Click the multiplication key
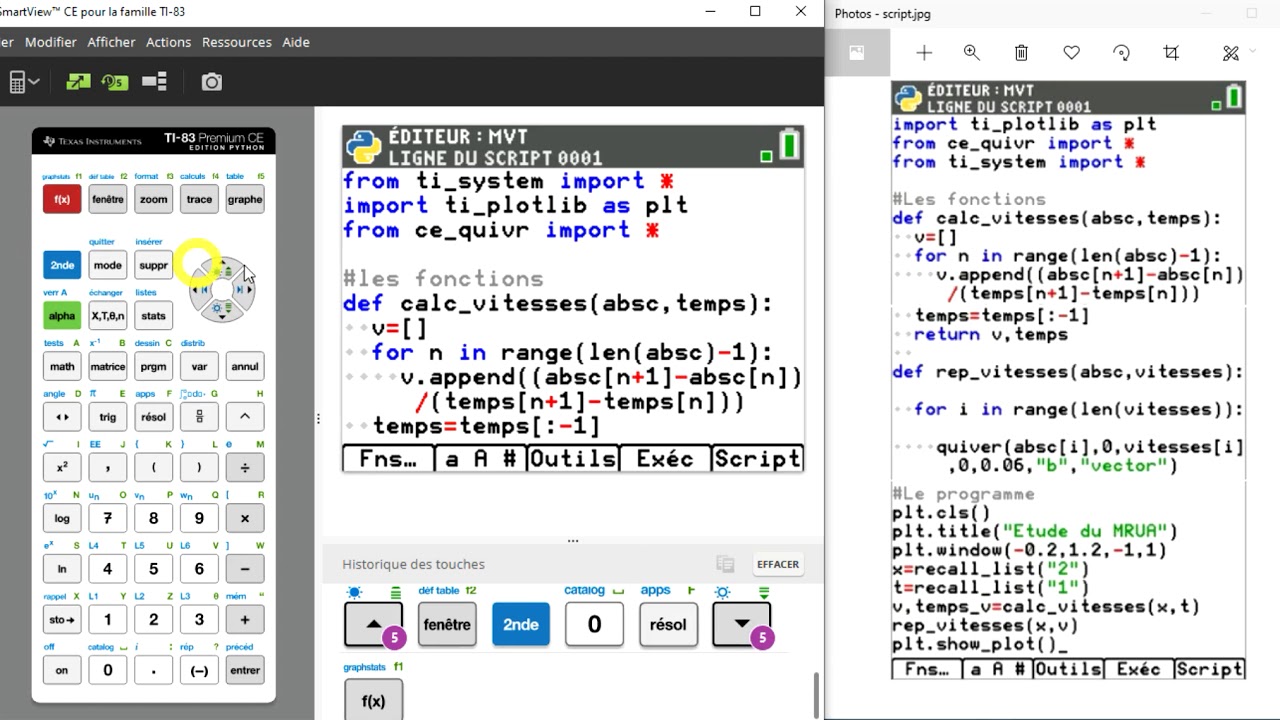The height and width of the screenshot is (720, 1280). (x=245, y=518)
